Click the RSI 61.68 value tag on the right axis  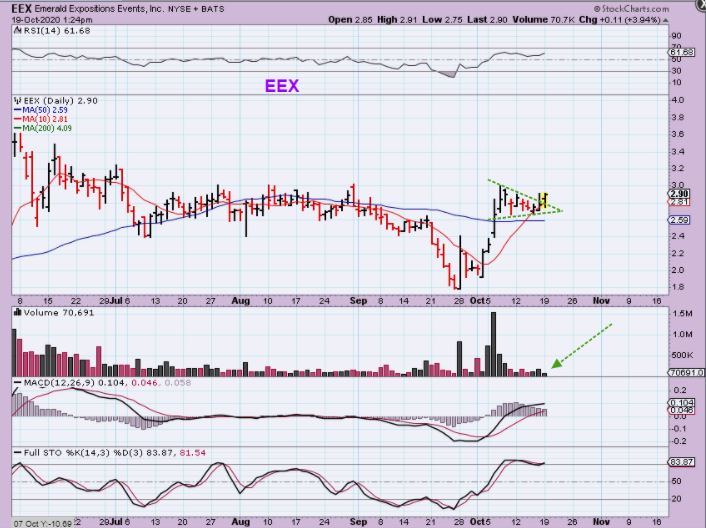click(681, 53)
